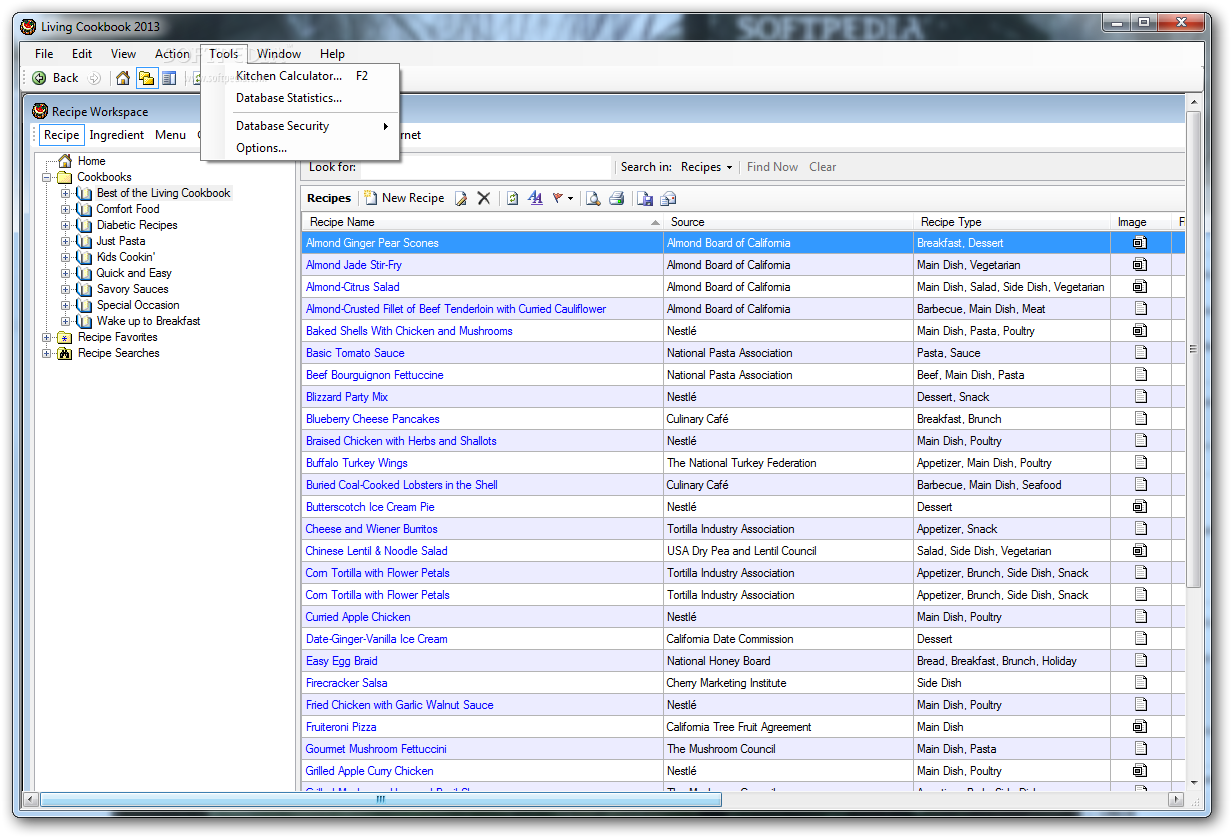
Task: Click the printer icon
Action: click(x=617, y=198)
